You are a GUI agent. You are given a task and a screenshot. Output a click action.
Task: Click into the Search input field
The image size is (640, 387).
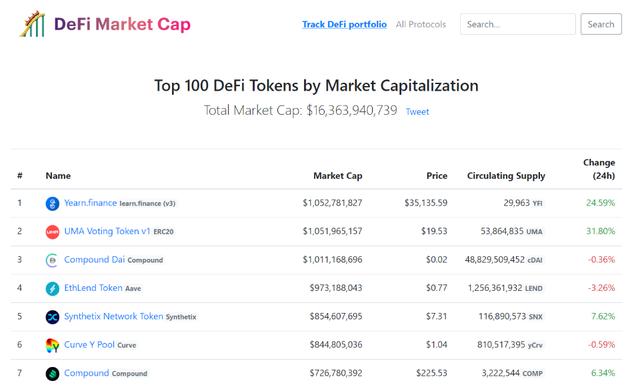[x=518, y=24]
